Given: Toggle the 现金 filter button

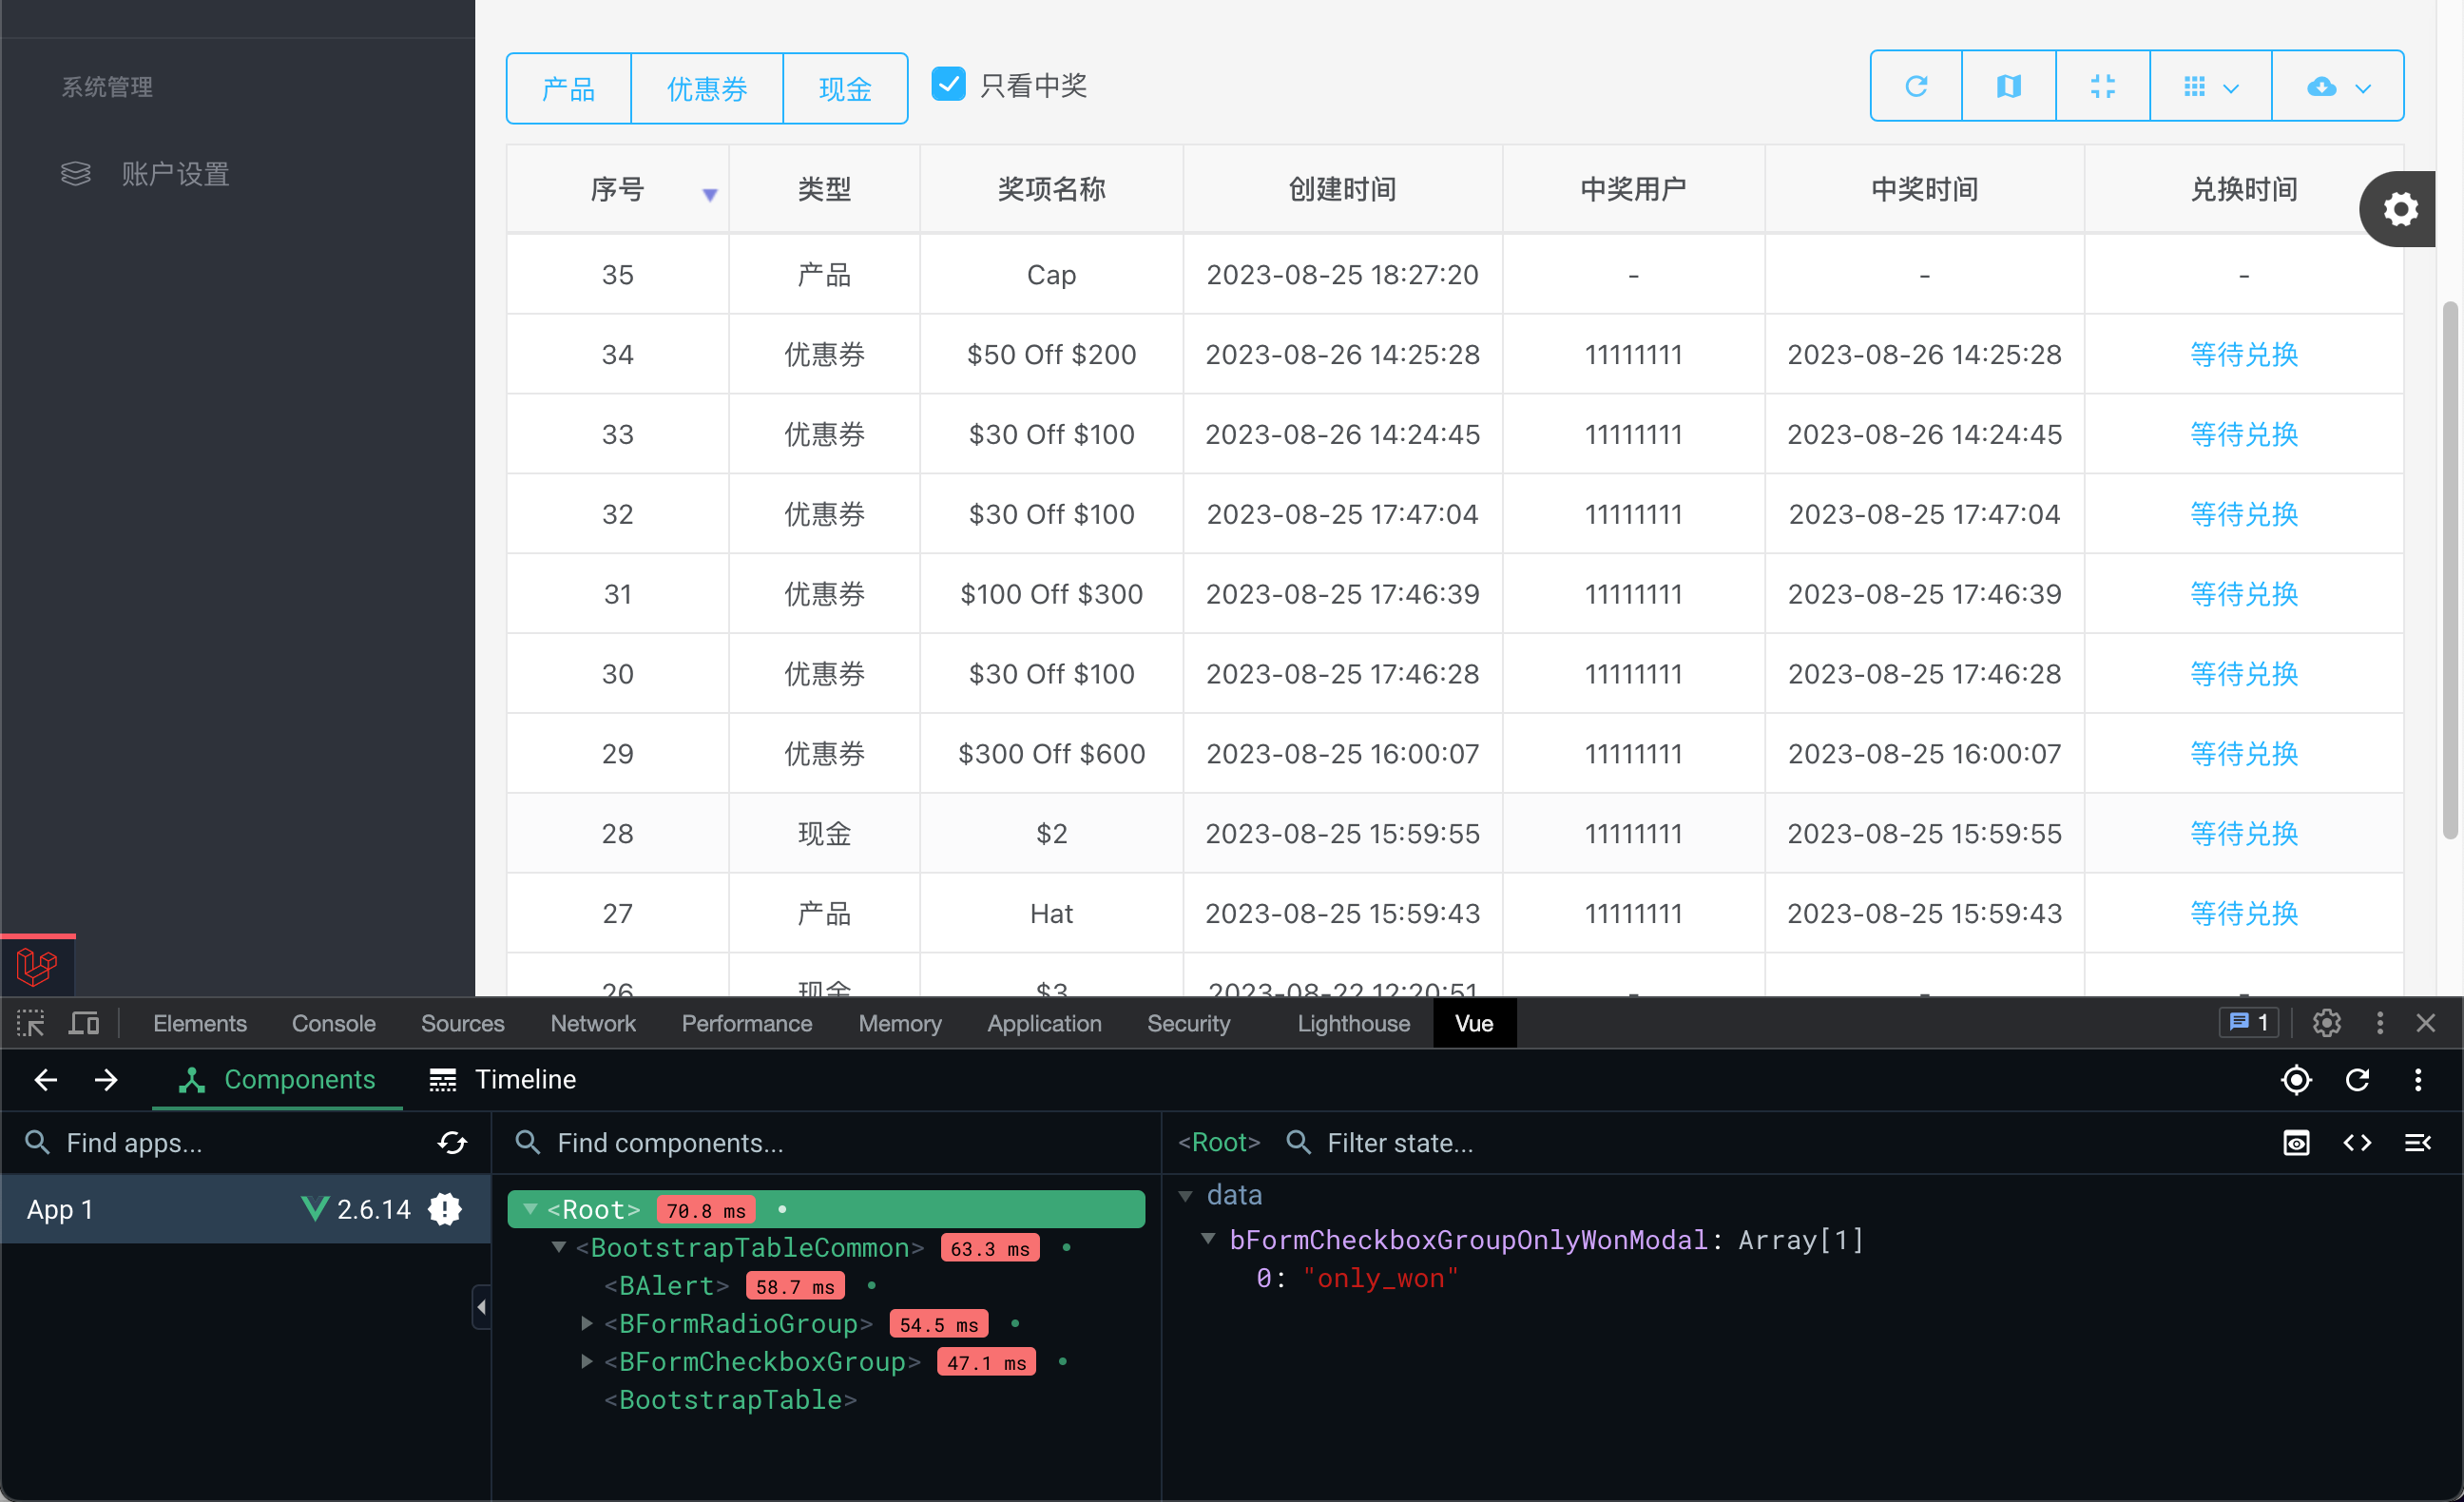Looking at the screenshot, I should coord(845,88).
